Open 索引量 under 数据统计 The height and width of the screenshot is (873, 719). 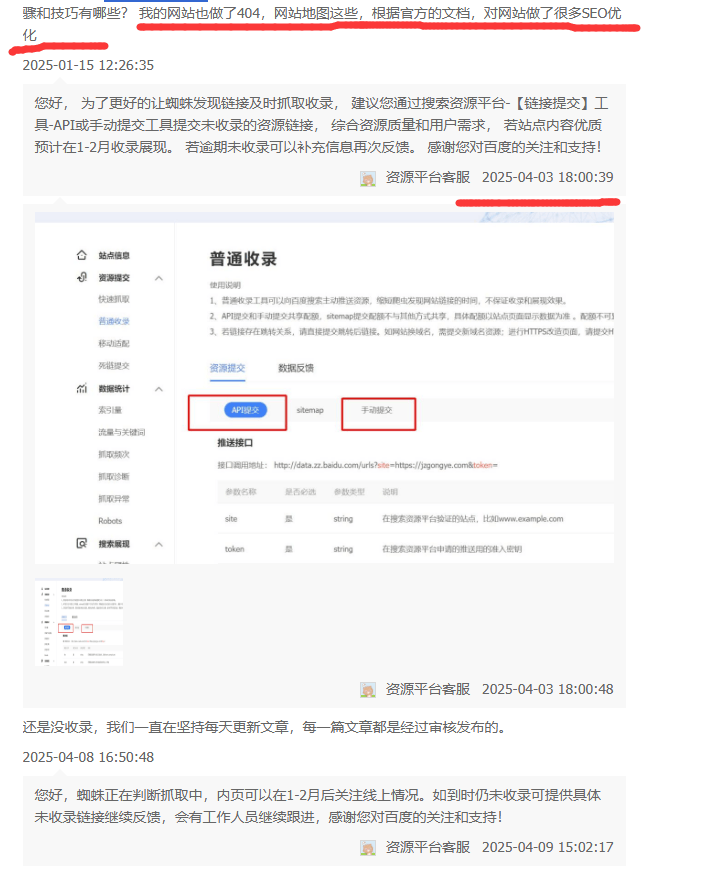click(110, 410)
